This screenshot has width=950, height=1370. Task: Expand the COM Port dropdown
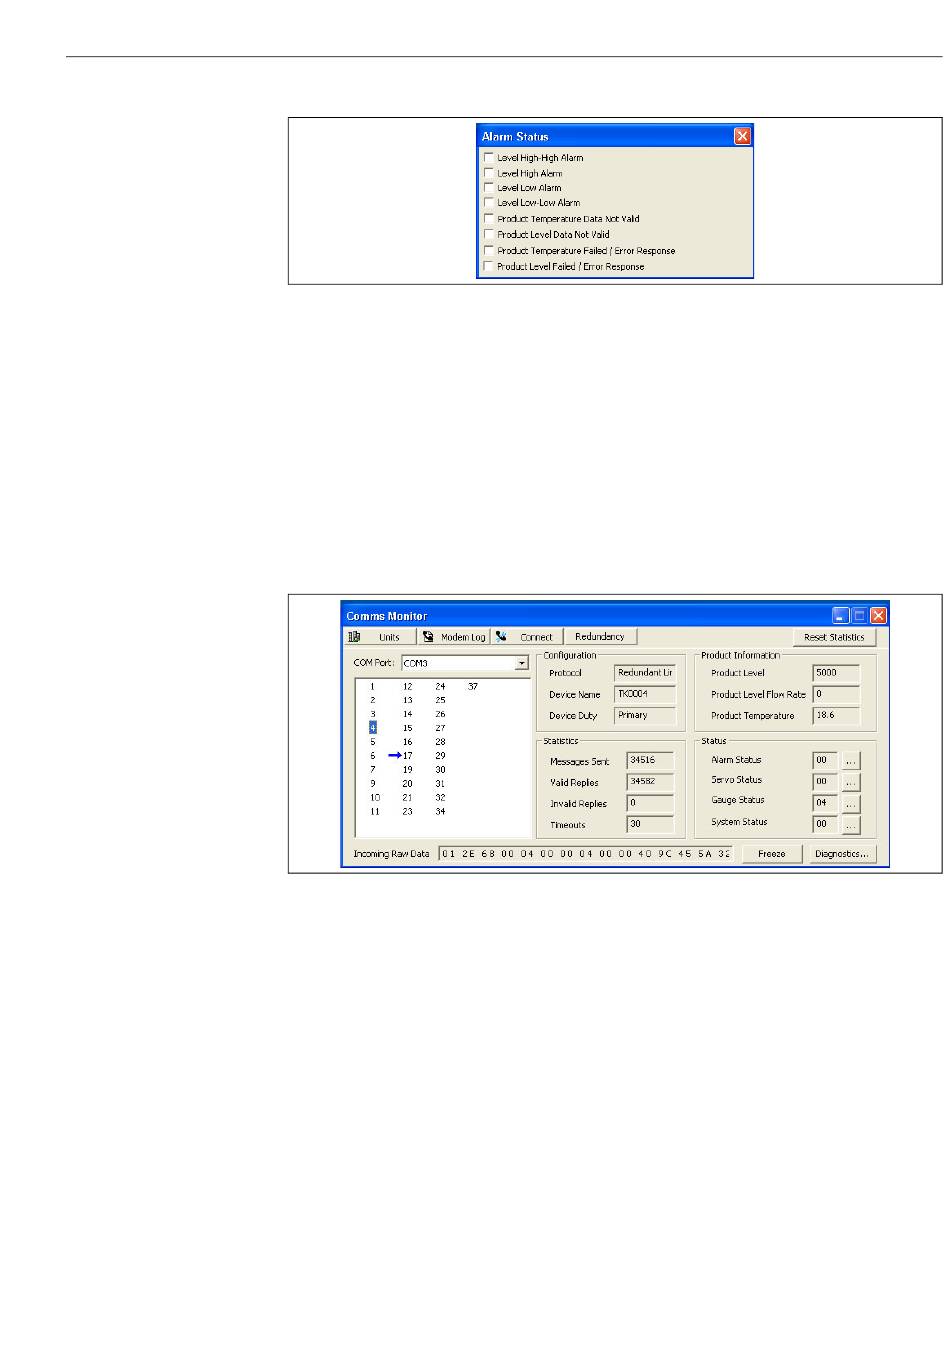[521, 663]
